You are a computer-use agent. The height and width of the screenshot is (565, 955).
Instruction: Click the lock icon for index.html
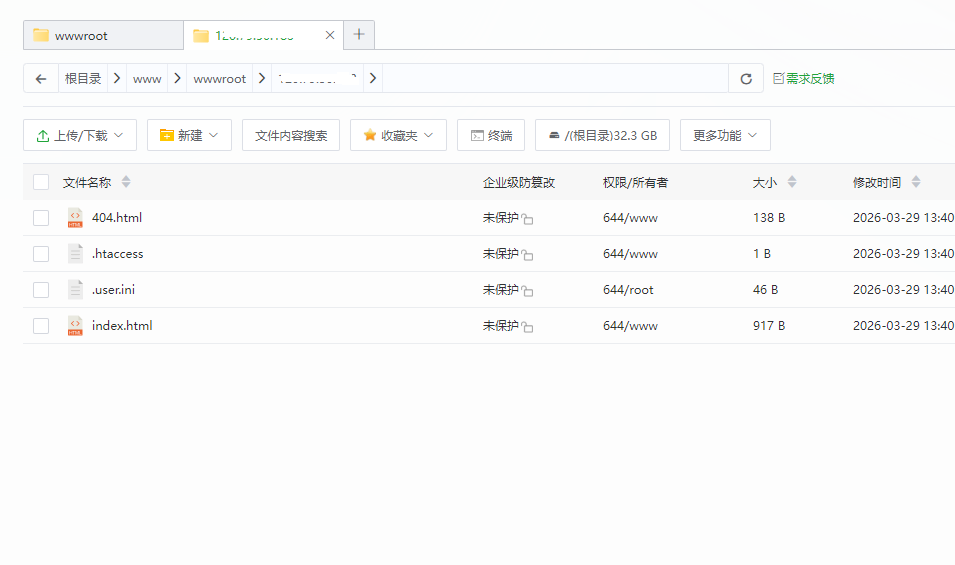pos(527,327)
